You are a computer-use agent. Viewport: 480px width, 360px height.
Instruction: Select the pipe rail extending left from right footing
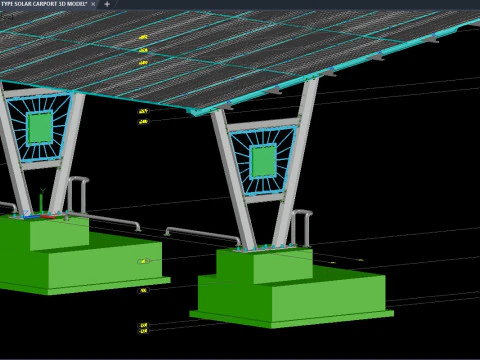tap(203, 235)
